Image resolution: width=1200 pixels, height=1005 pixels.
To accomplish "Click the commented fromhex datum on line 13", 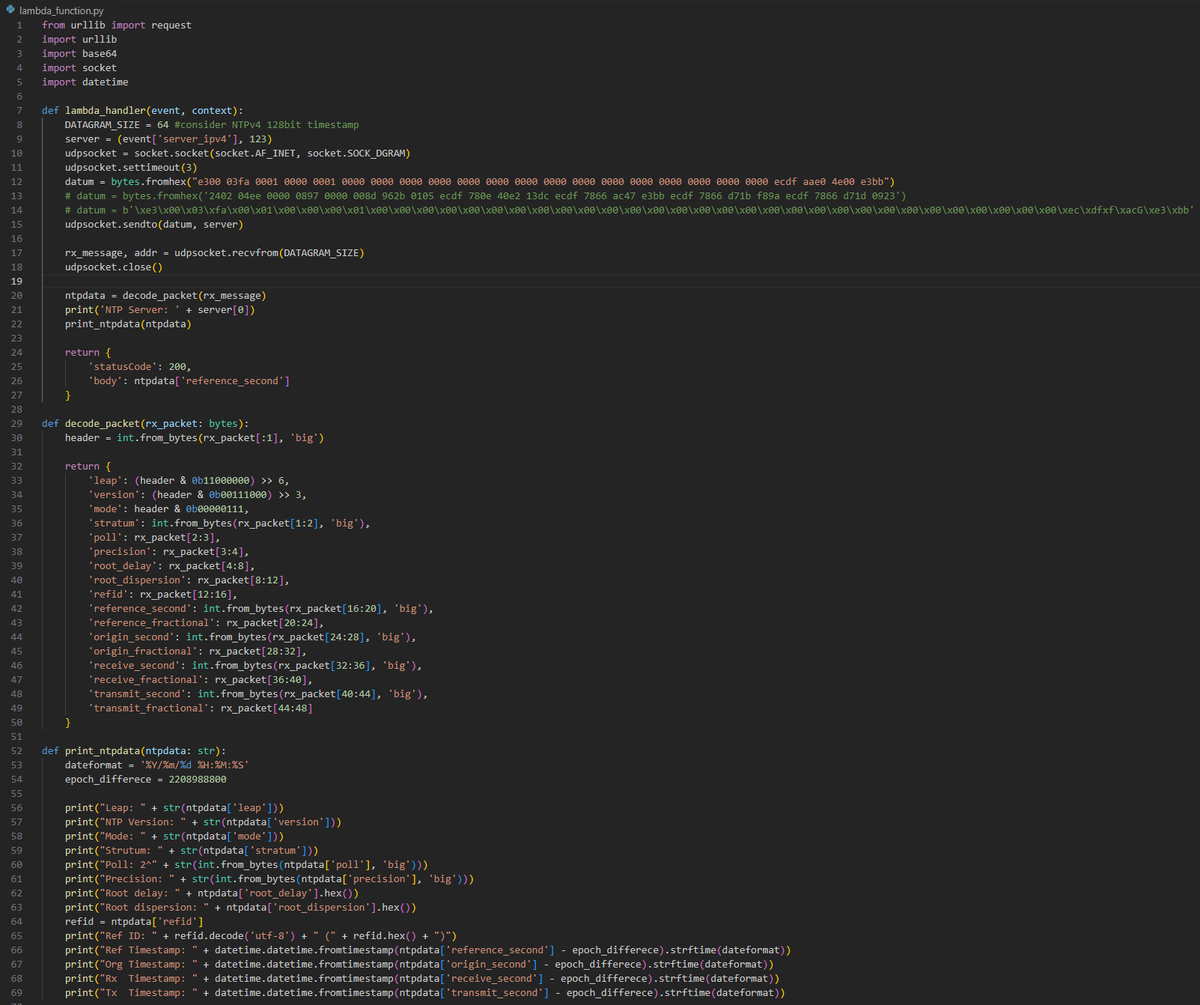I will pos(484,196).
